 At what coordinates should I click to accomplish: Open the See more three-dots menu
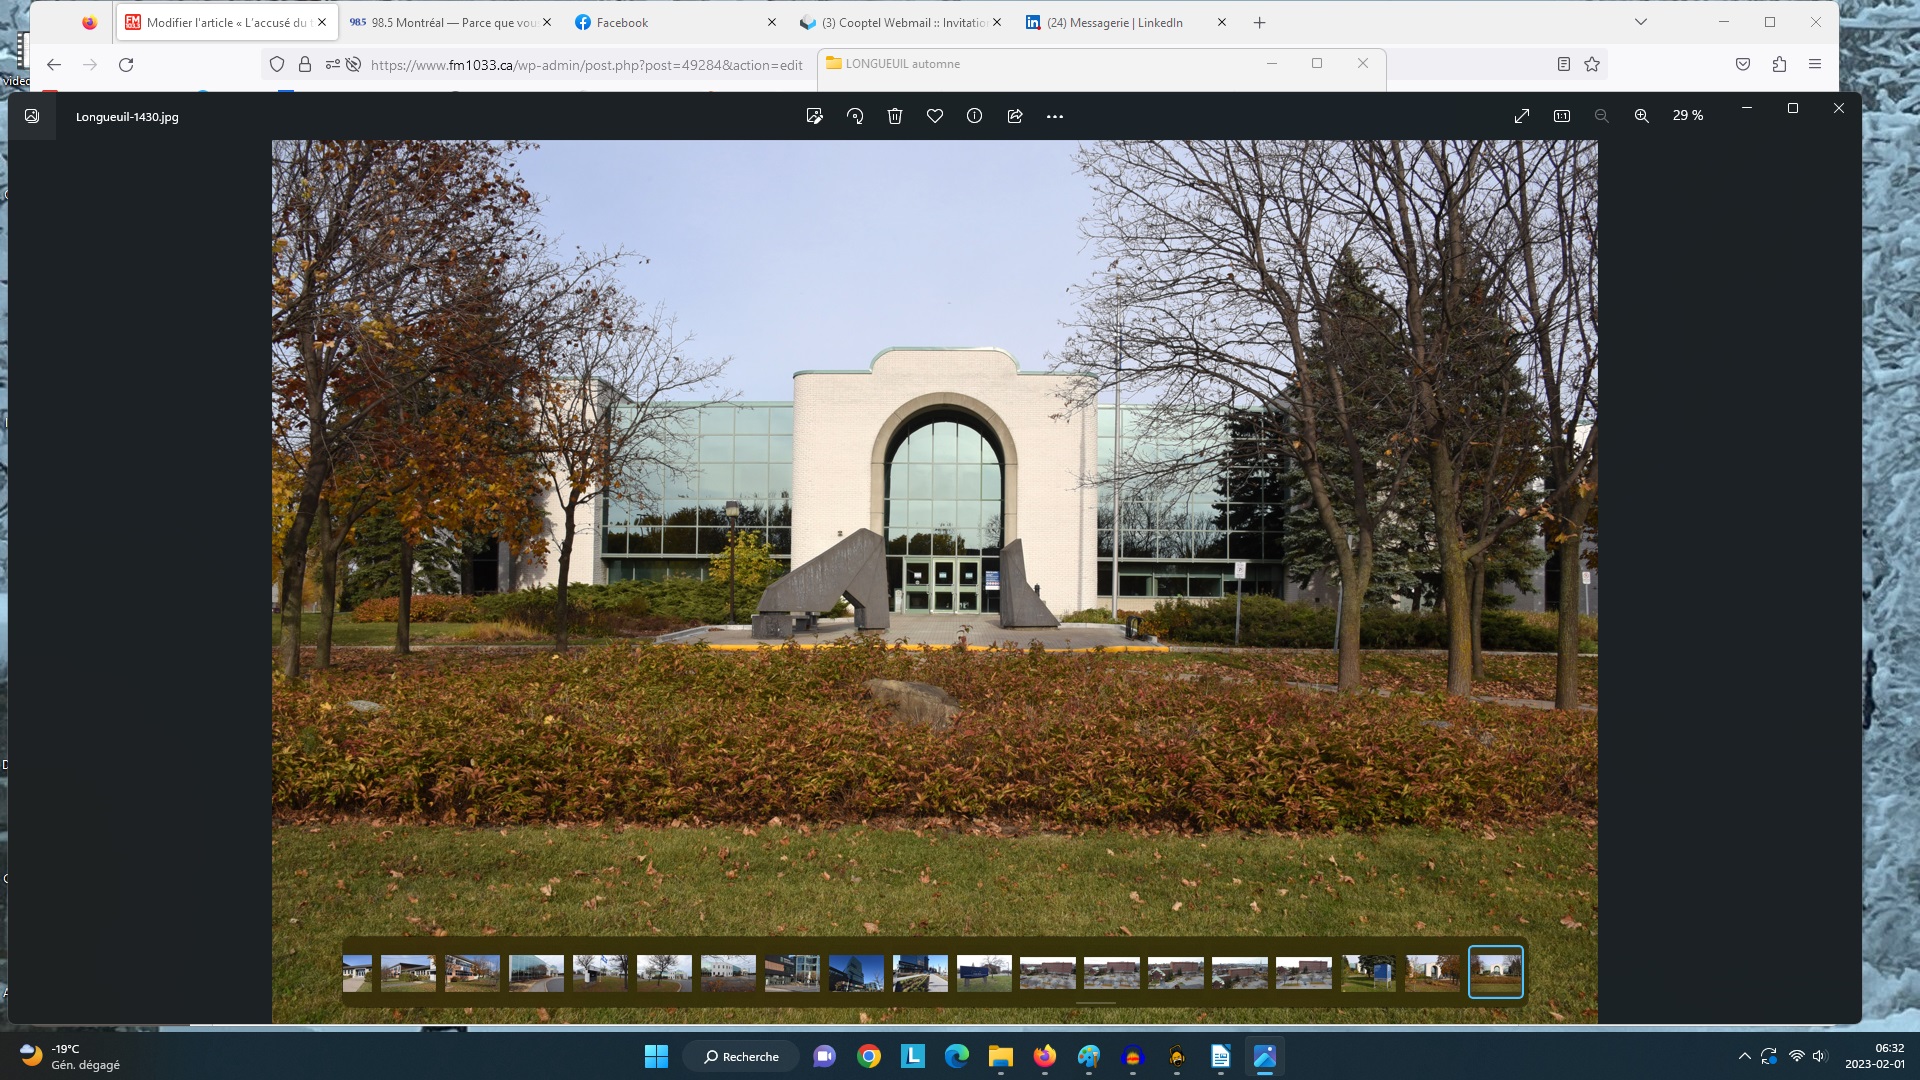coord(1055,116)
